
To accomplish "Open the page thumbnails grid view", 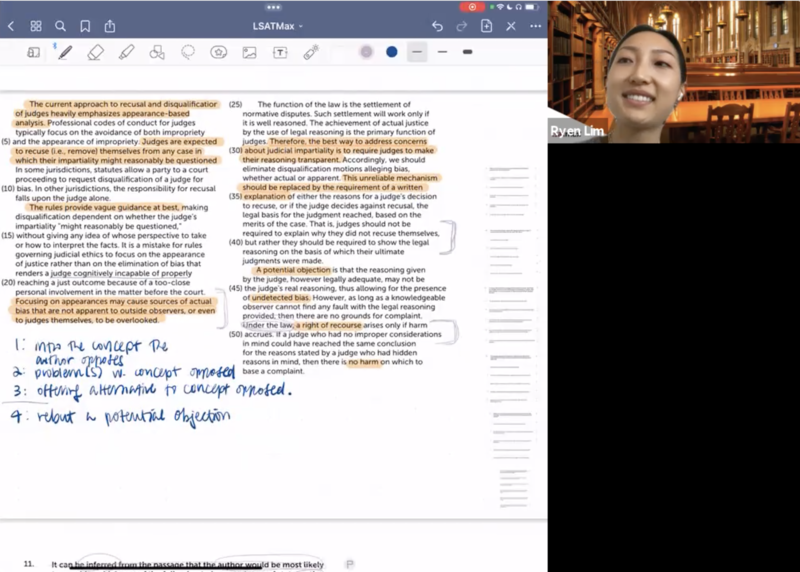I will coord(36,26).
